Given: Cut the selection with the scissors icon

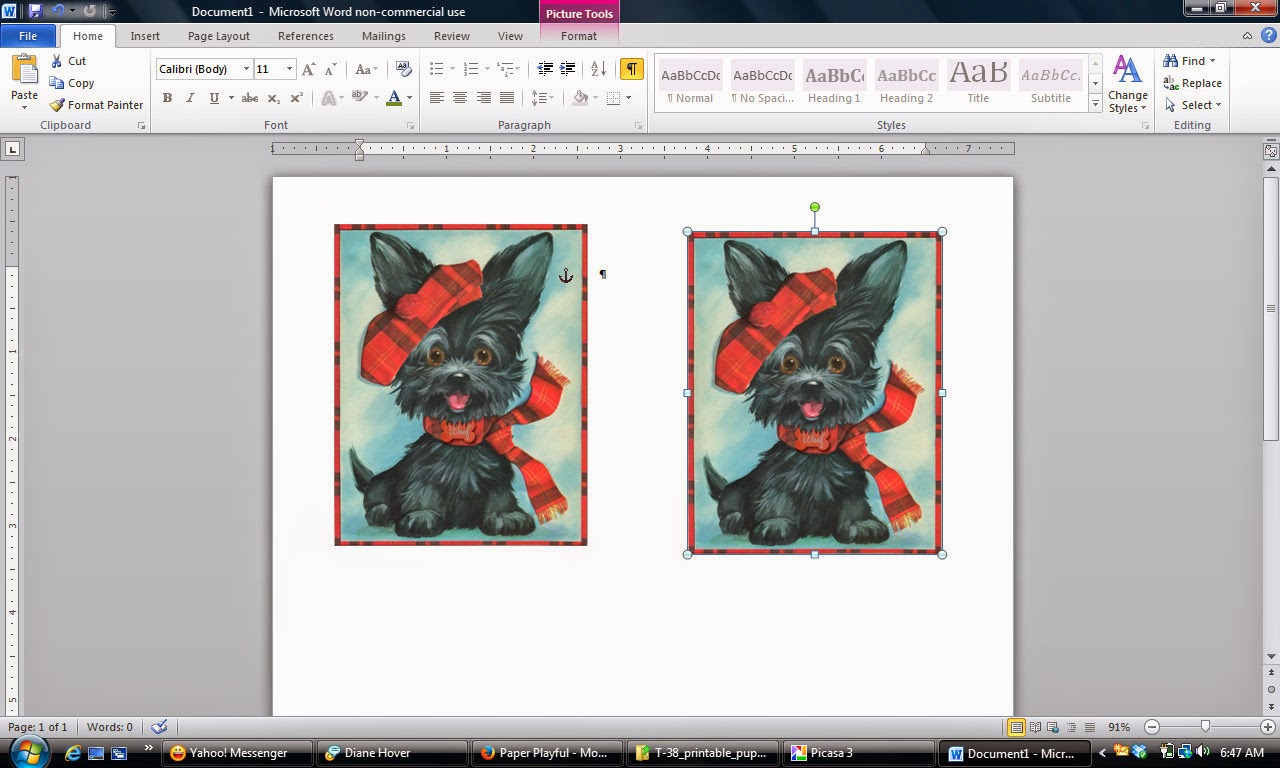Looking at the screenshot, I should click(x=68, y=61).
